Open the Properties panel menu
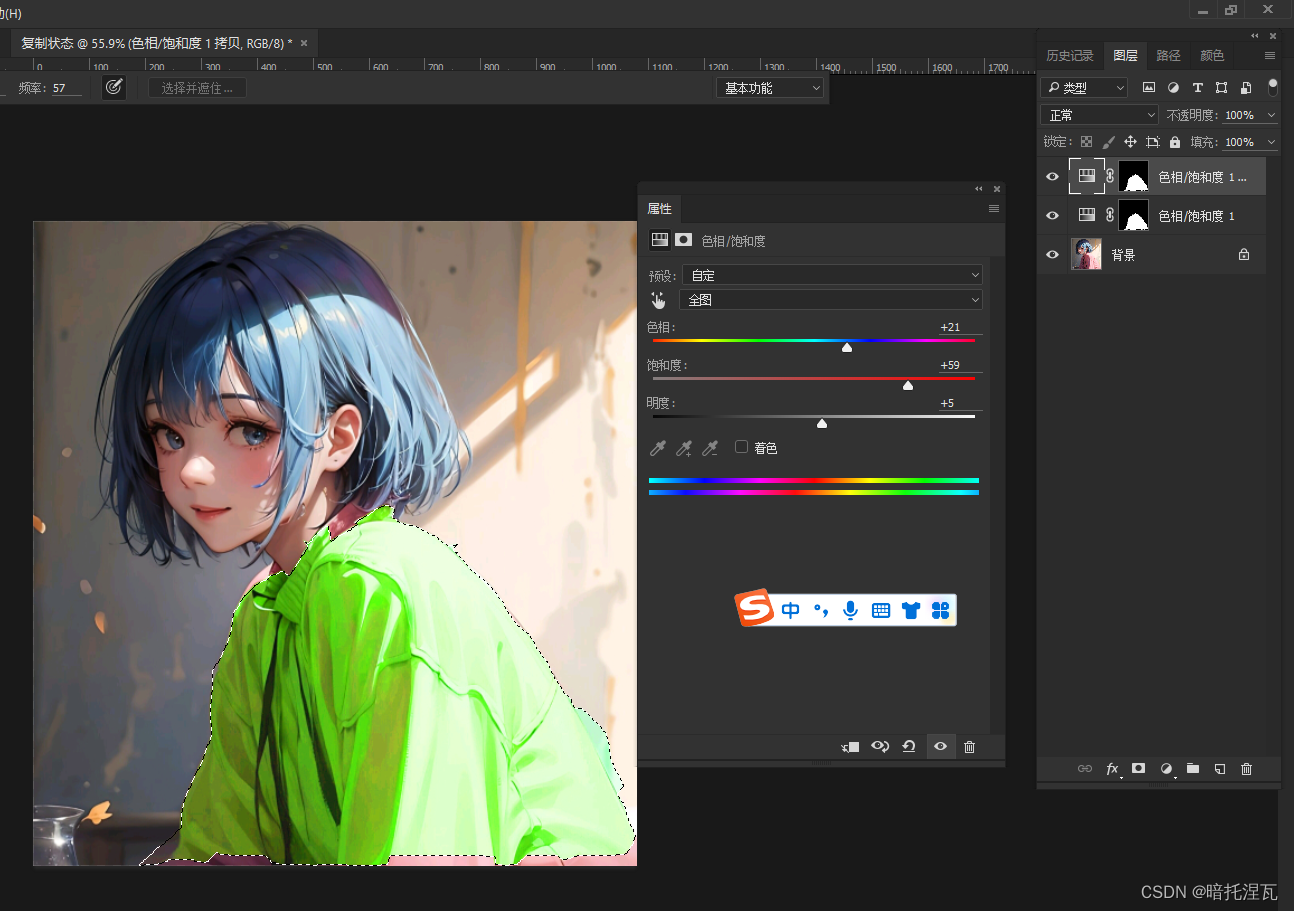This screenshot has height=911, width=1294. [x=994, y=208]
